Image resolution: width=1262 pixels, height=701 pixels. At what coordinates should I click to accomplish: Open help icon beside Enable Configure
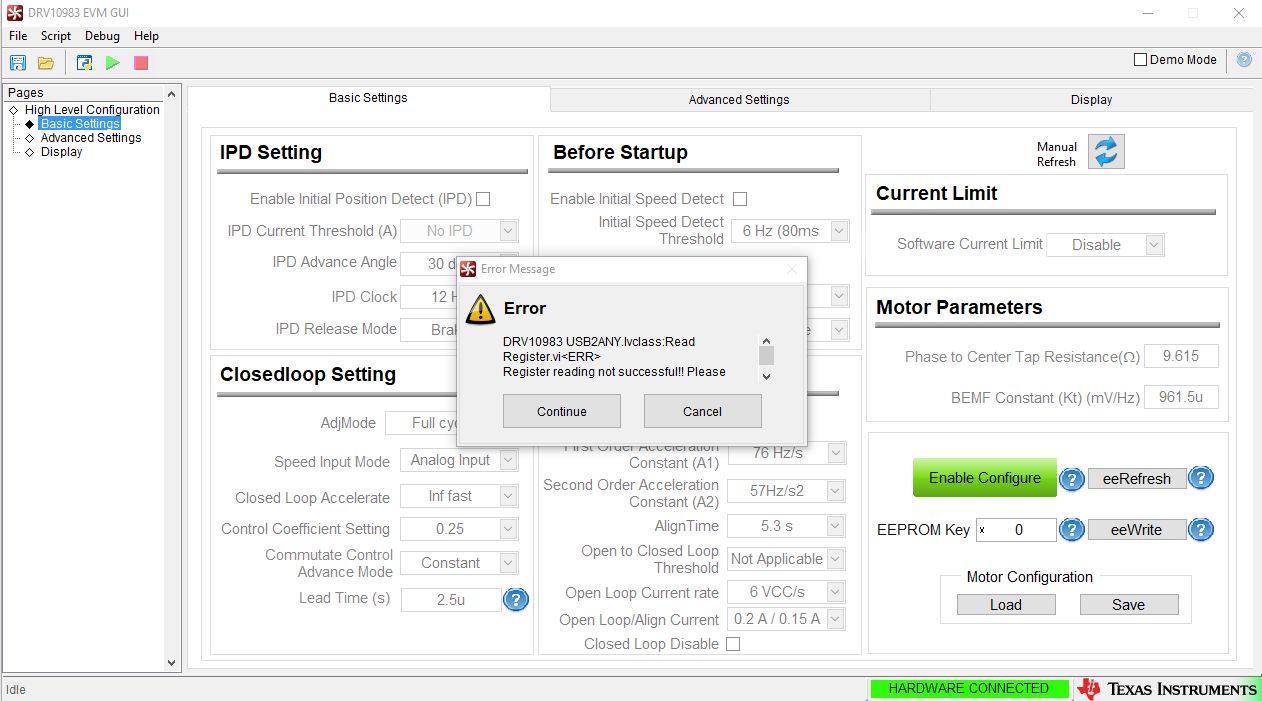pos(1072,479)
